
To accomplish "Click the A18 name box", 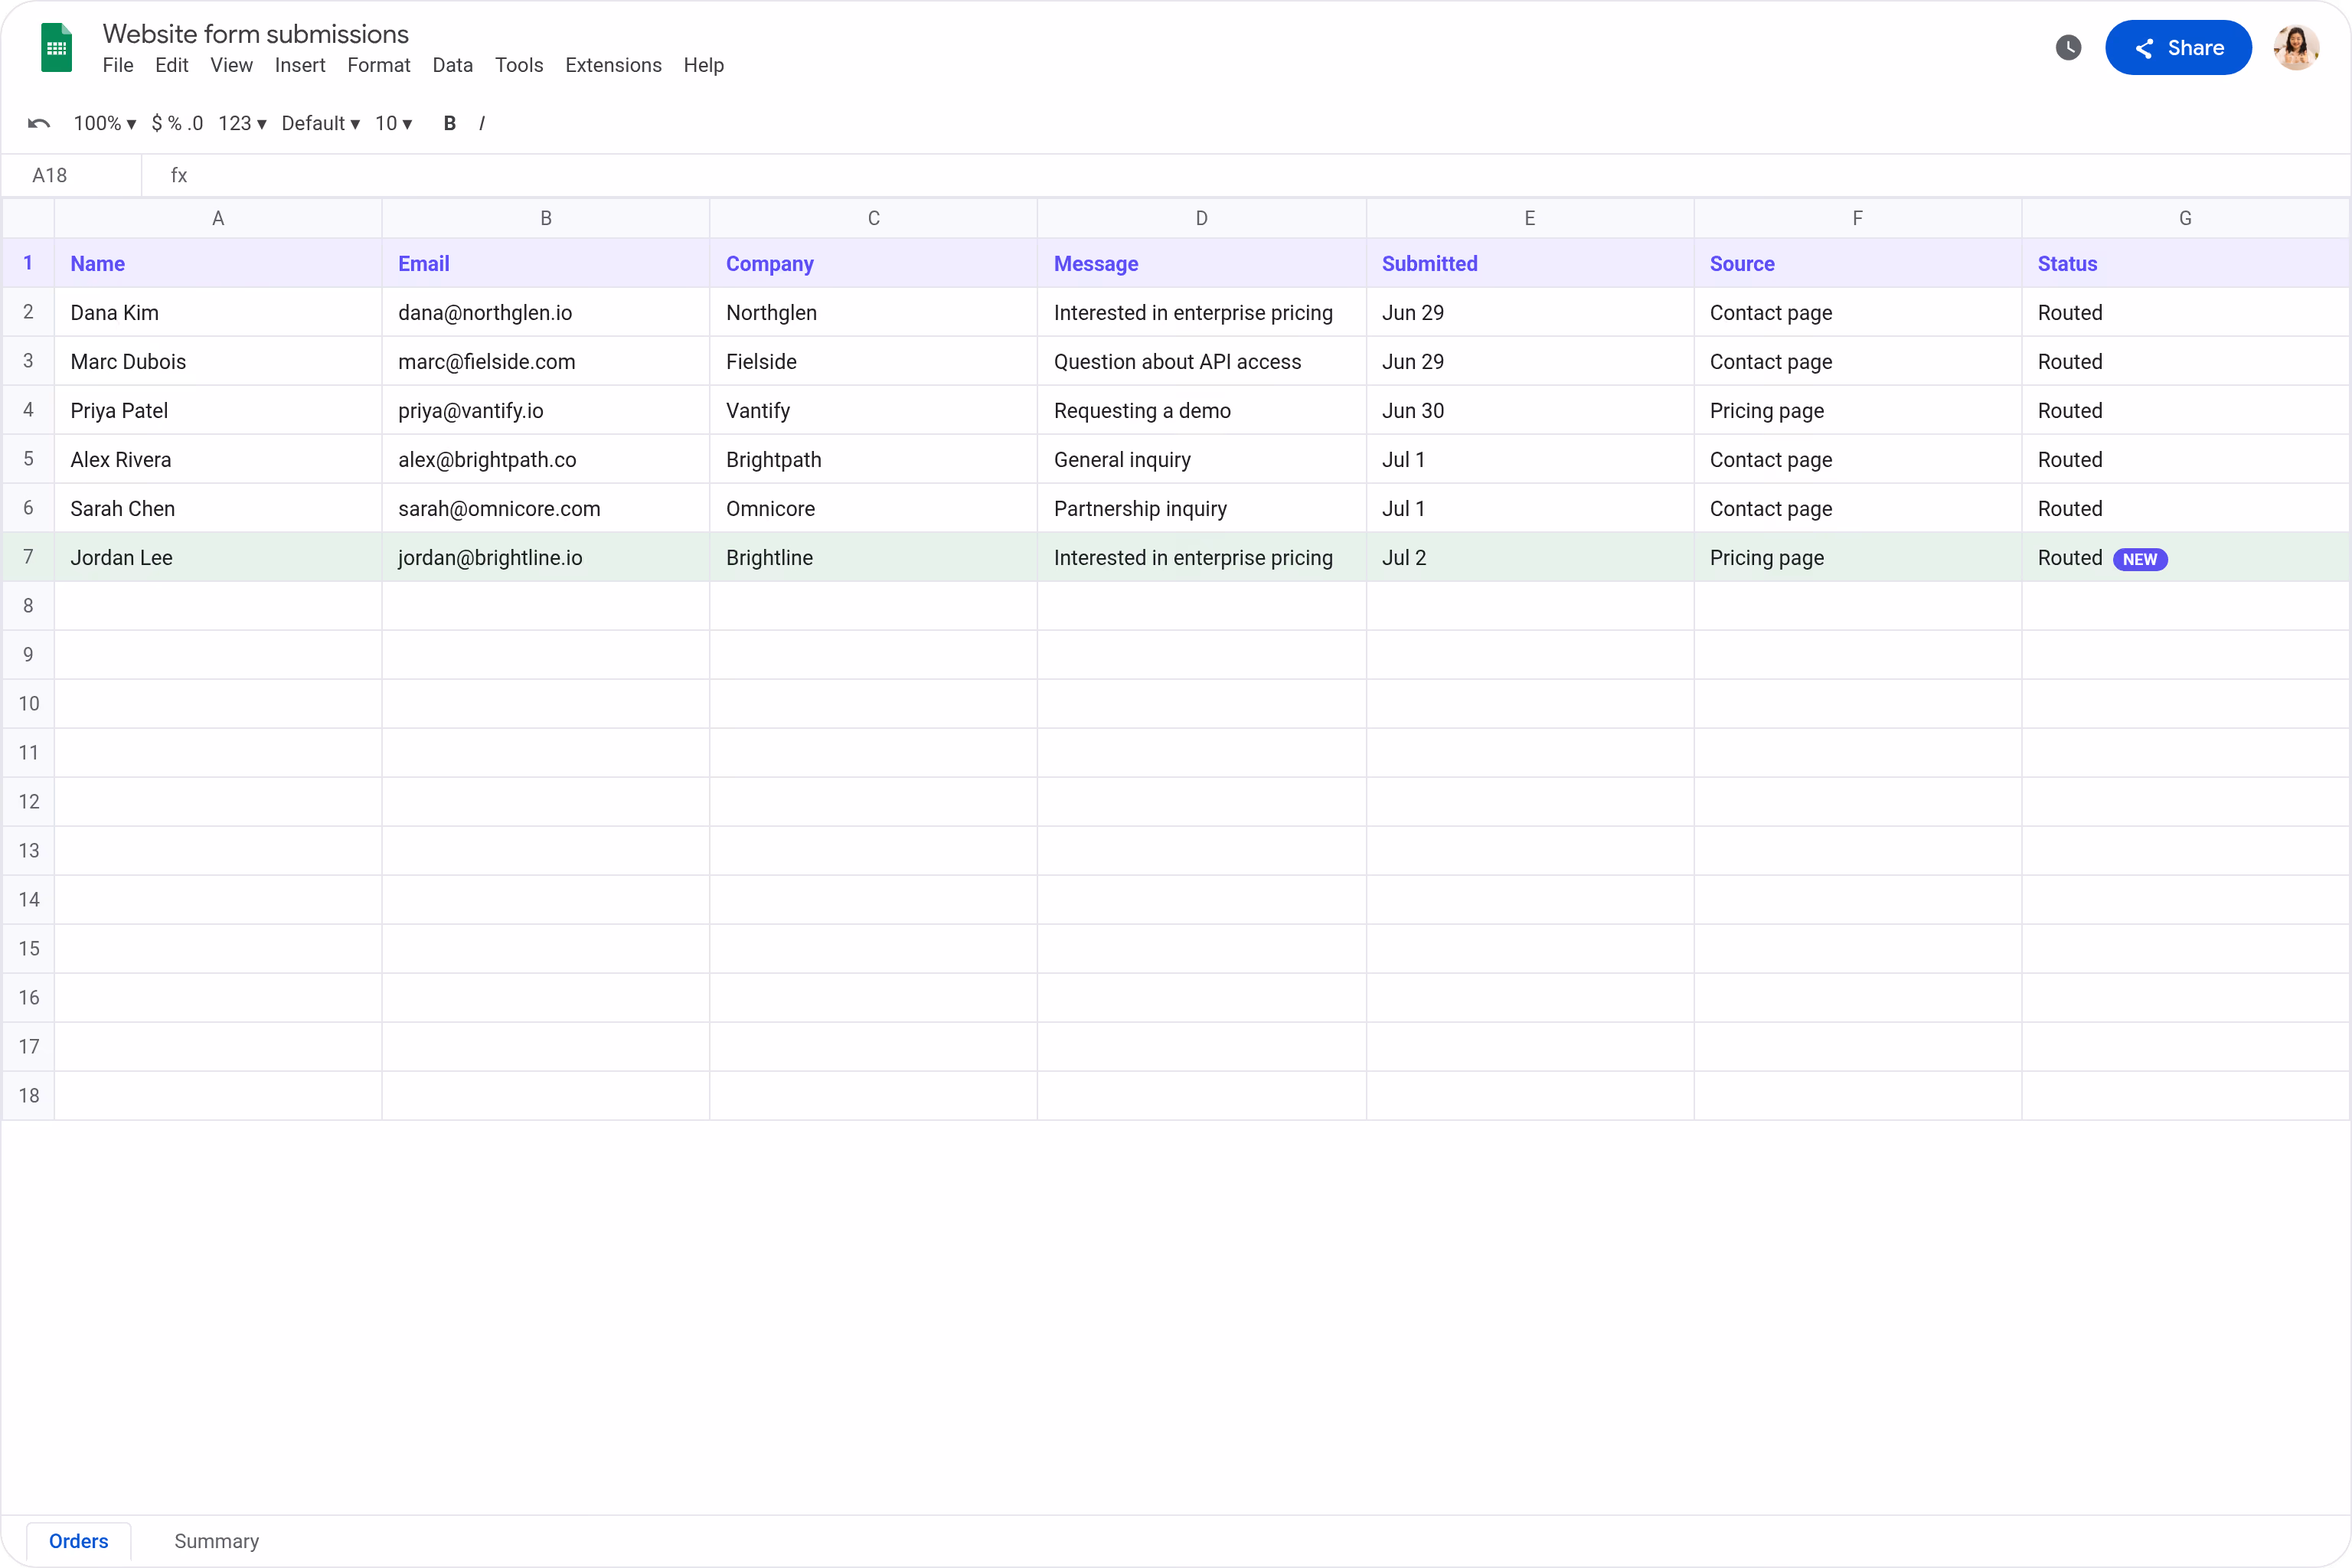I will click(x=72, y=175).
